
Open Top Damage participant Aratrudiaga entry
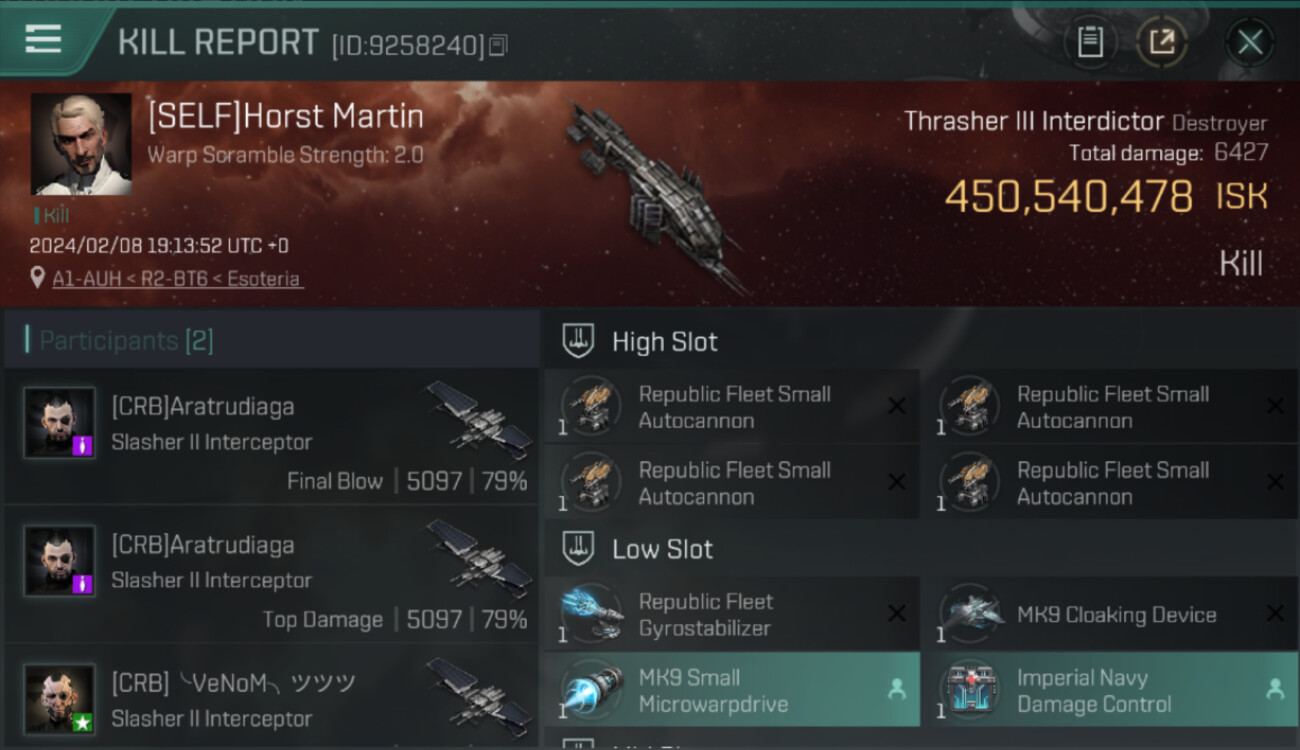tap(272, 574)
